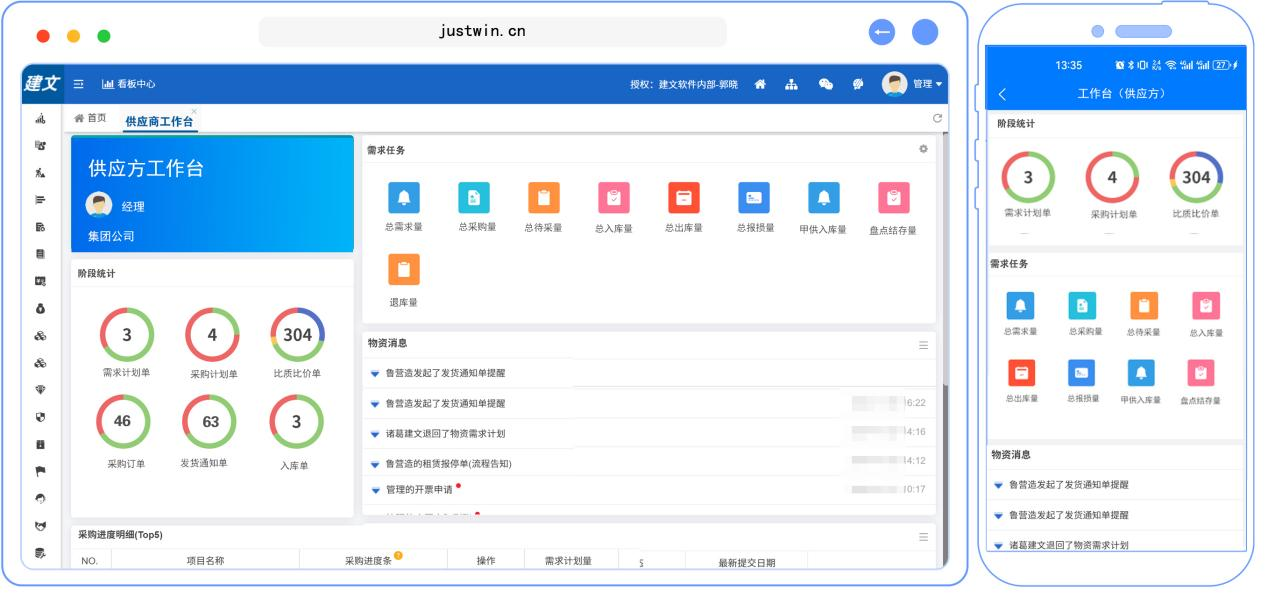Tap the 盘点结存量 icon on the mobile screen
Image resolution: width=1268 pixels, height=604 pixels.
tap(1200, 372)
